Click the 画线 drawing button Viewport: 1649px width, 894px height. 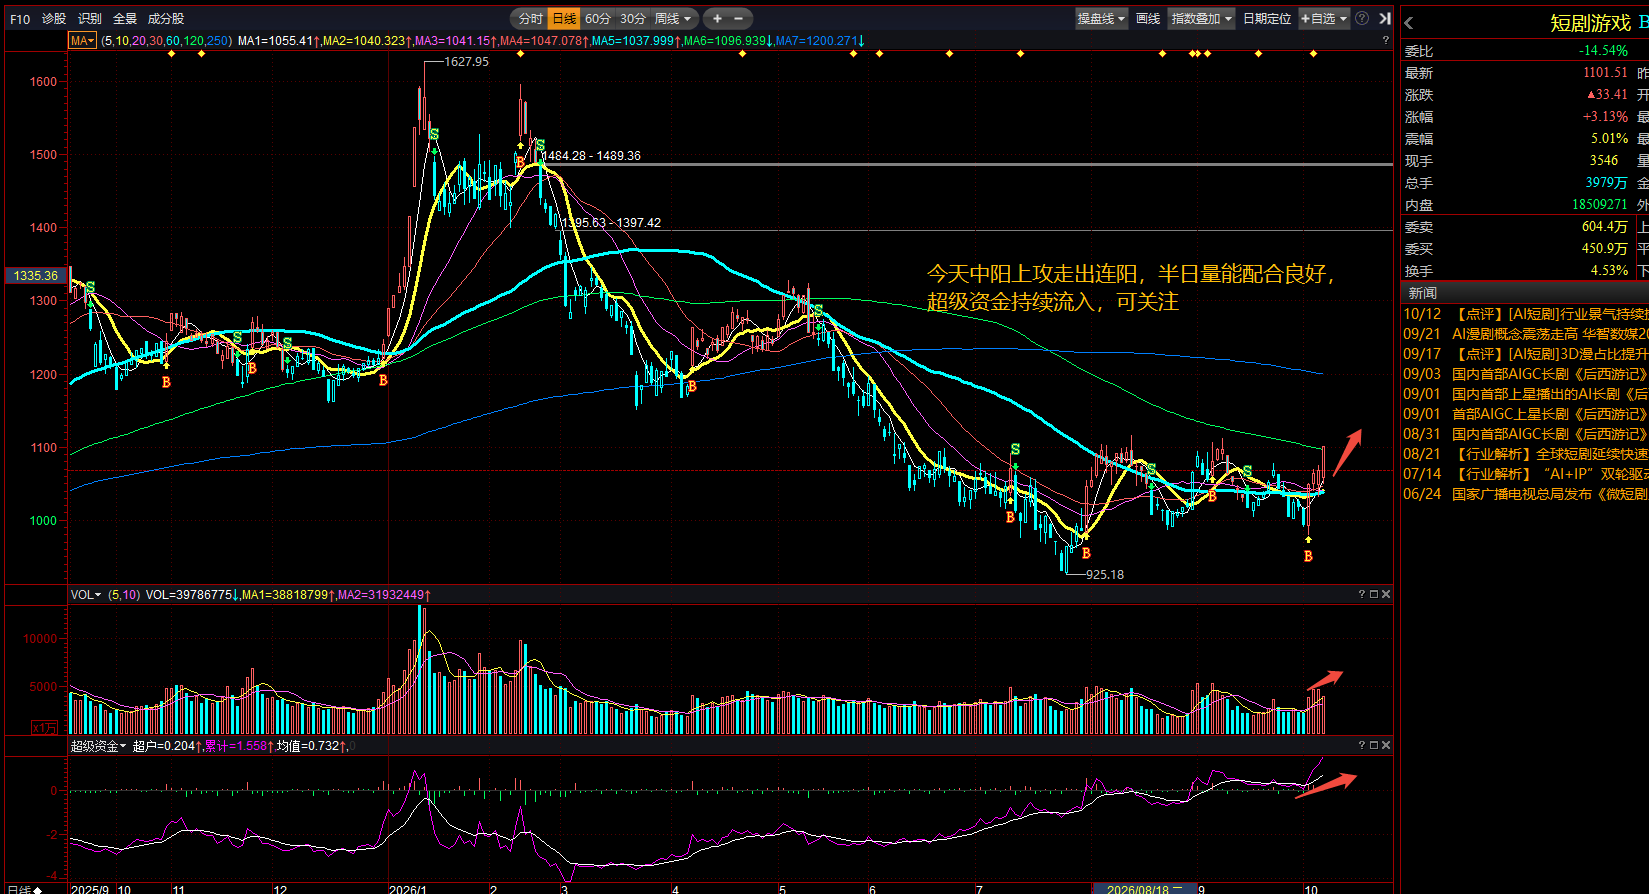1148,18
